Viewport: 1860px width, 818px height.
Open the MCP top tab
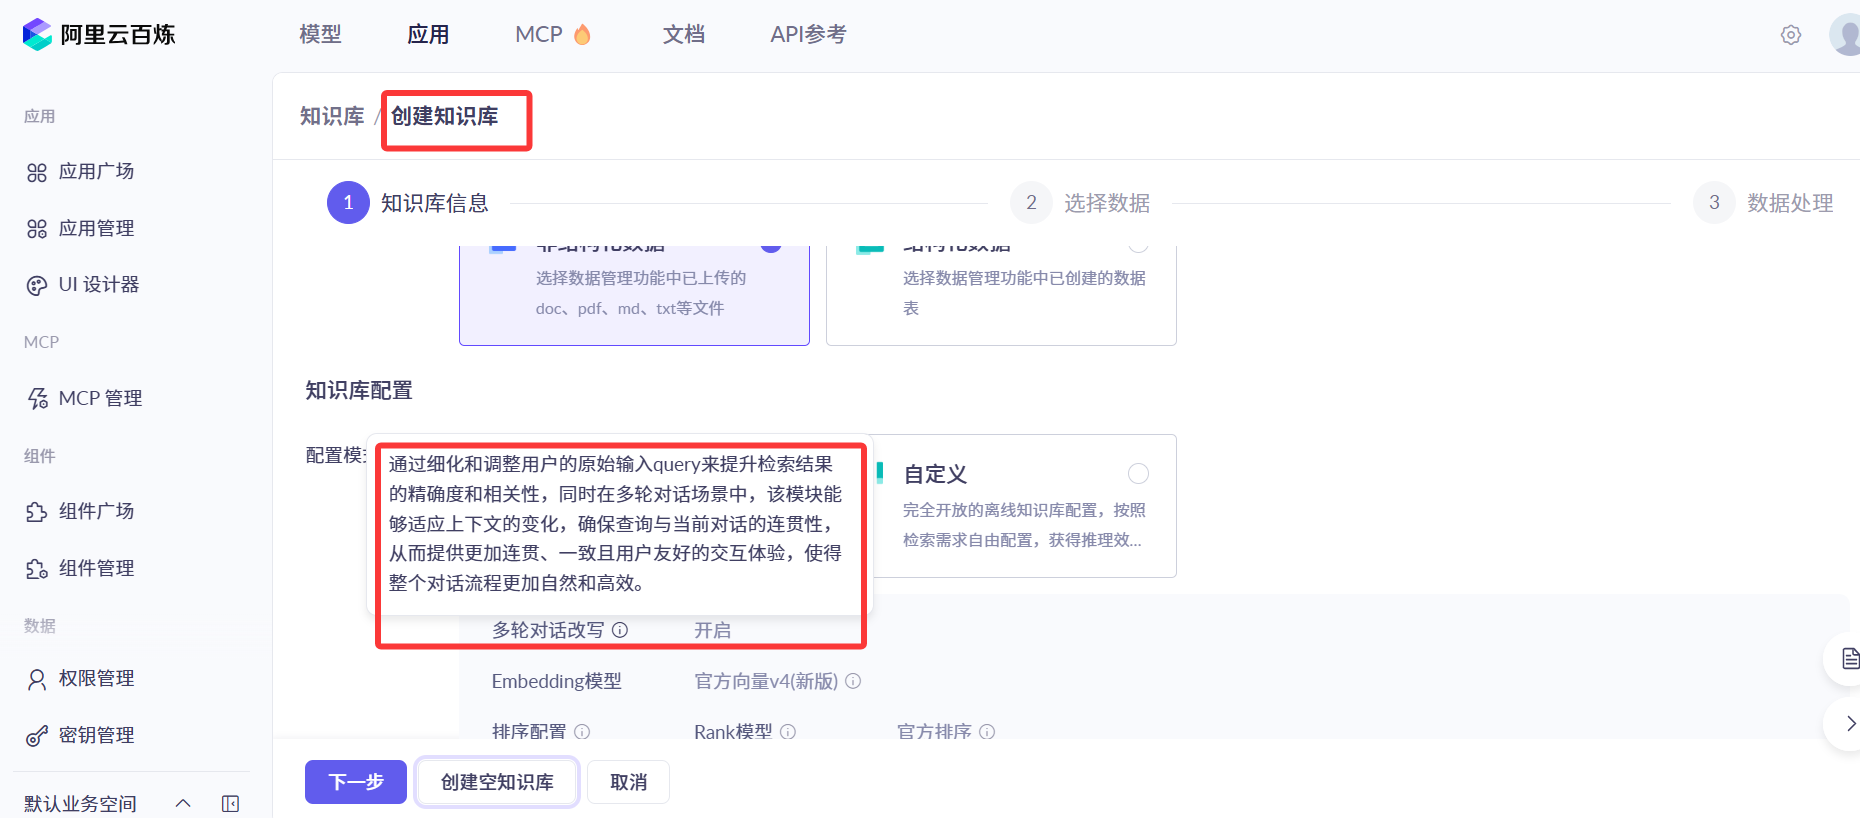click(x=539, y=35)
